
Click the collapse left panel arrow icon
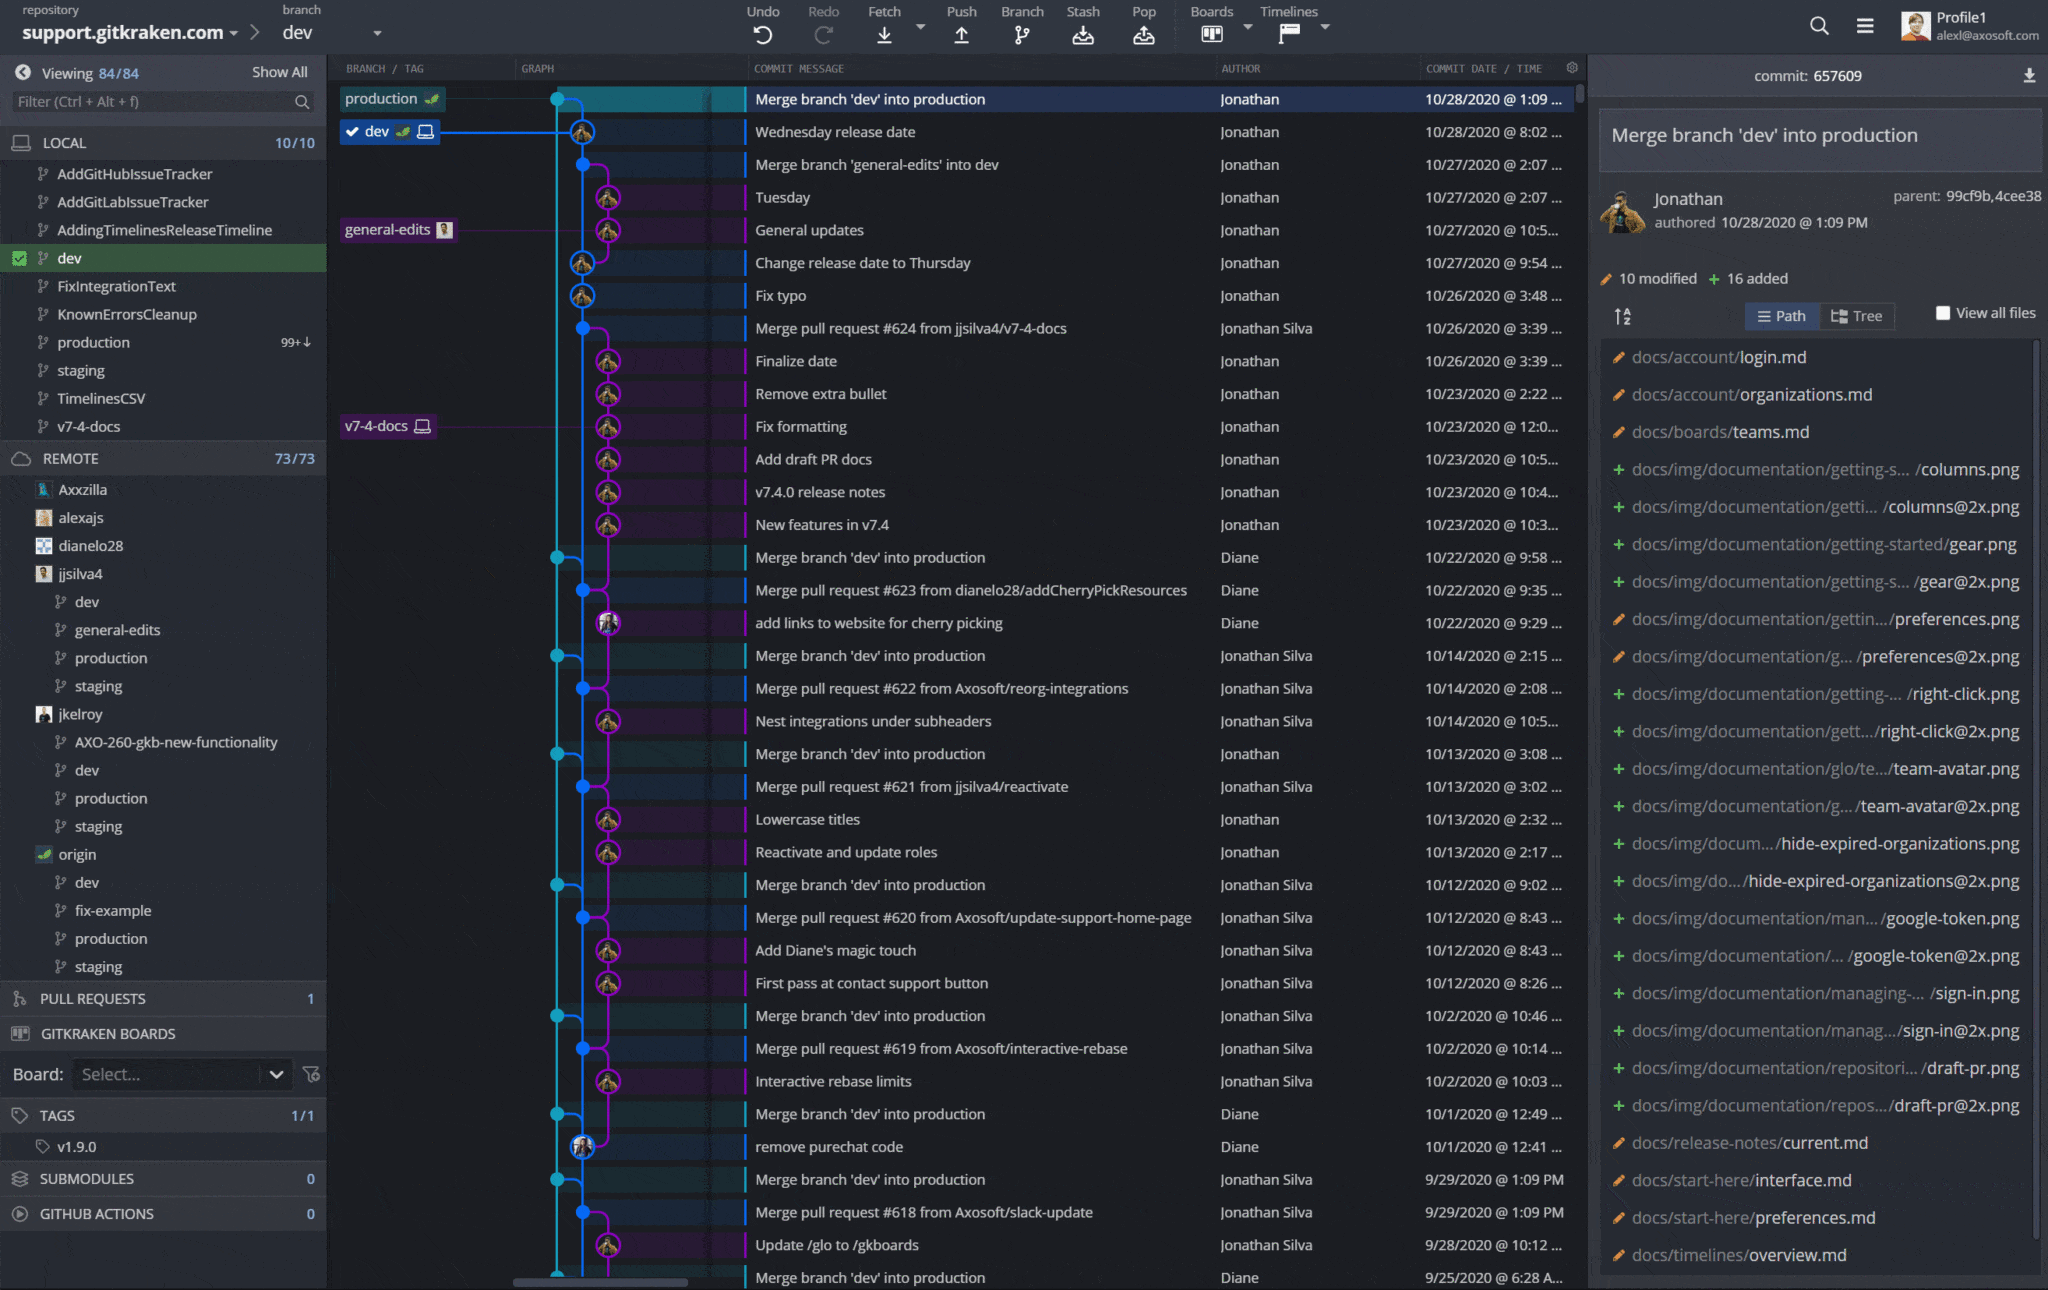[22, 73]
